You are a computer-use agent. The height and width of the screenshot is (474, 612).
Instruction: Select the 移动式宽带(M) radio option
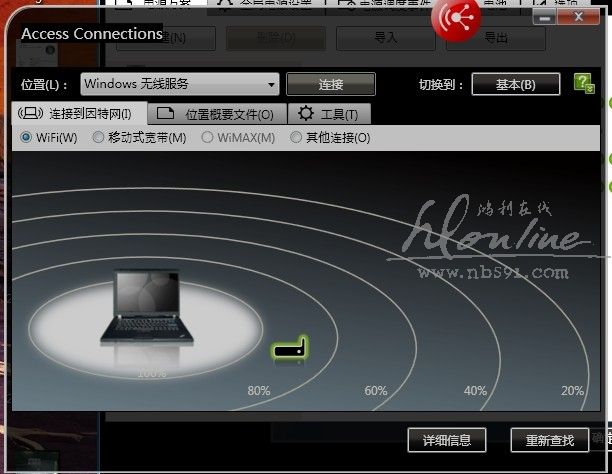[x=98, y=137]
